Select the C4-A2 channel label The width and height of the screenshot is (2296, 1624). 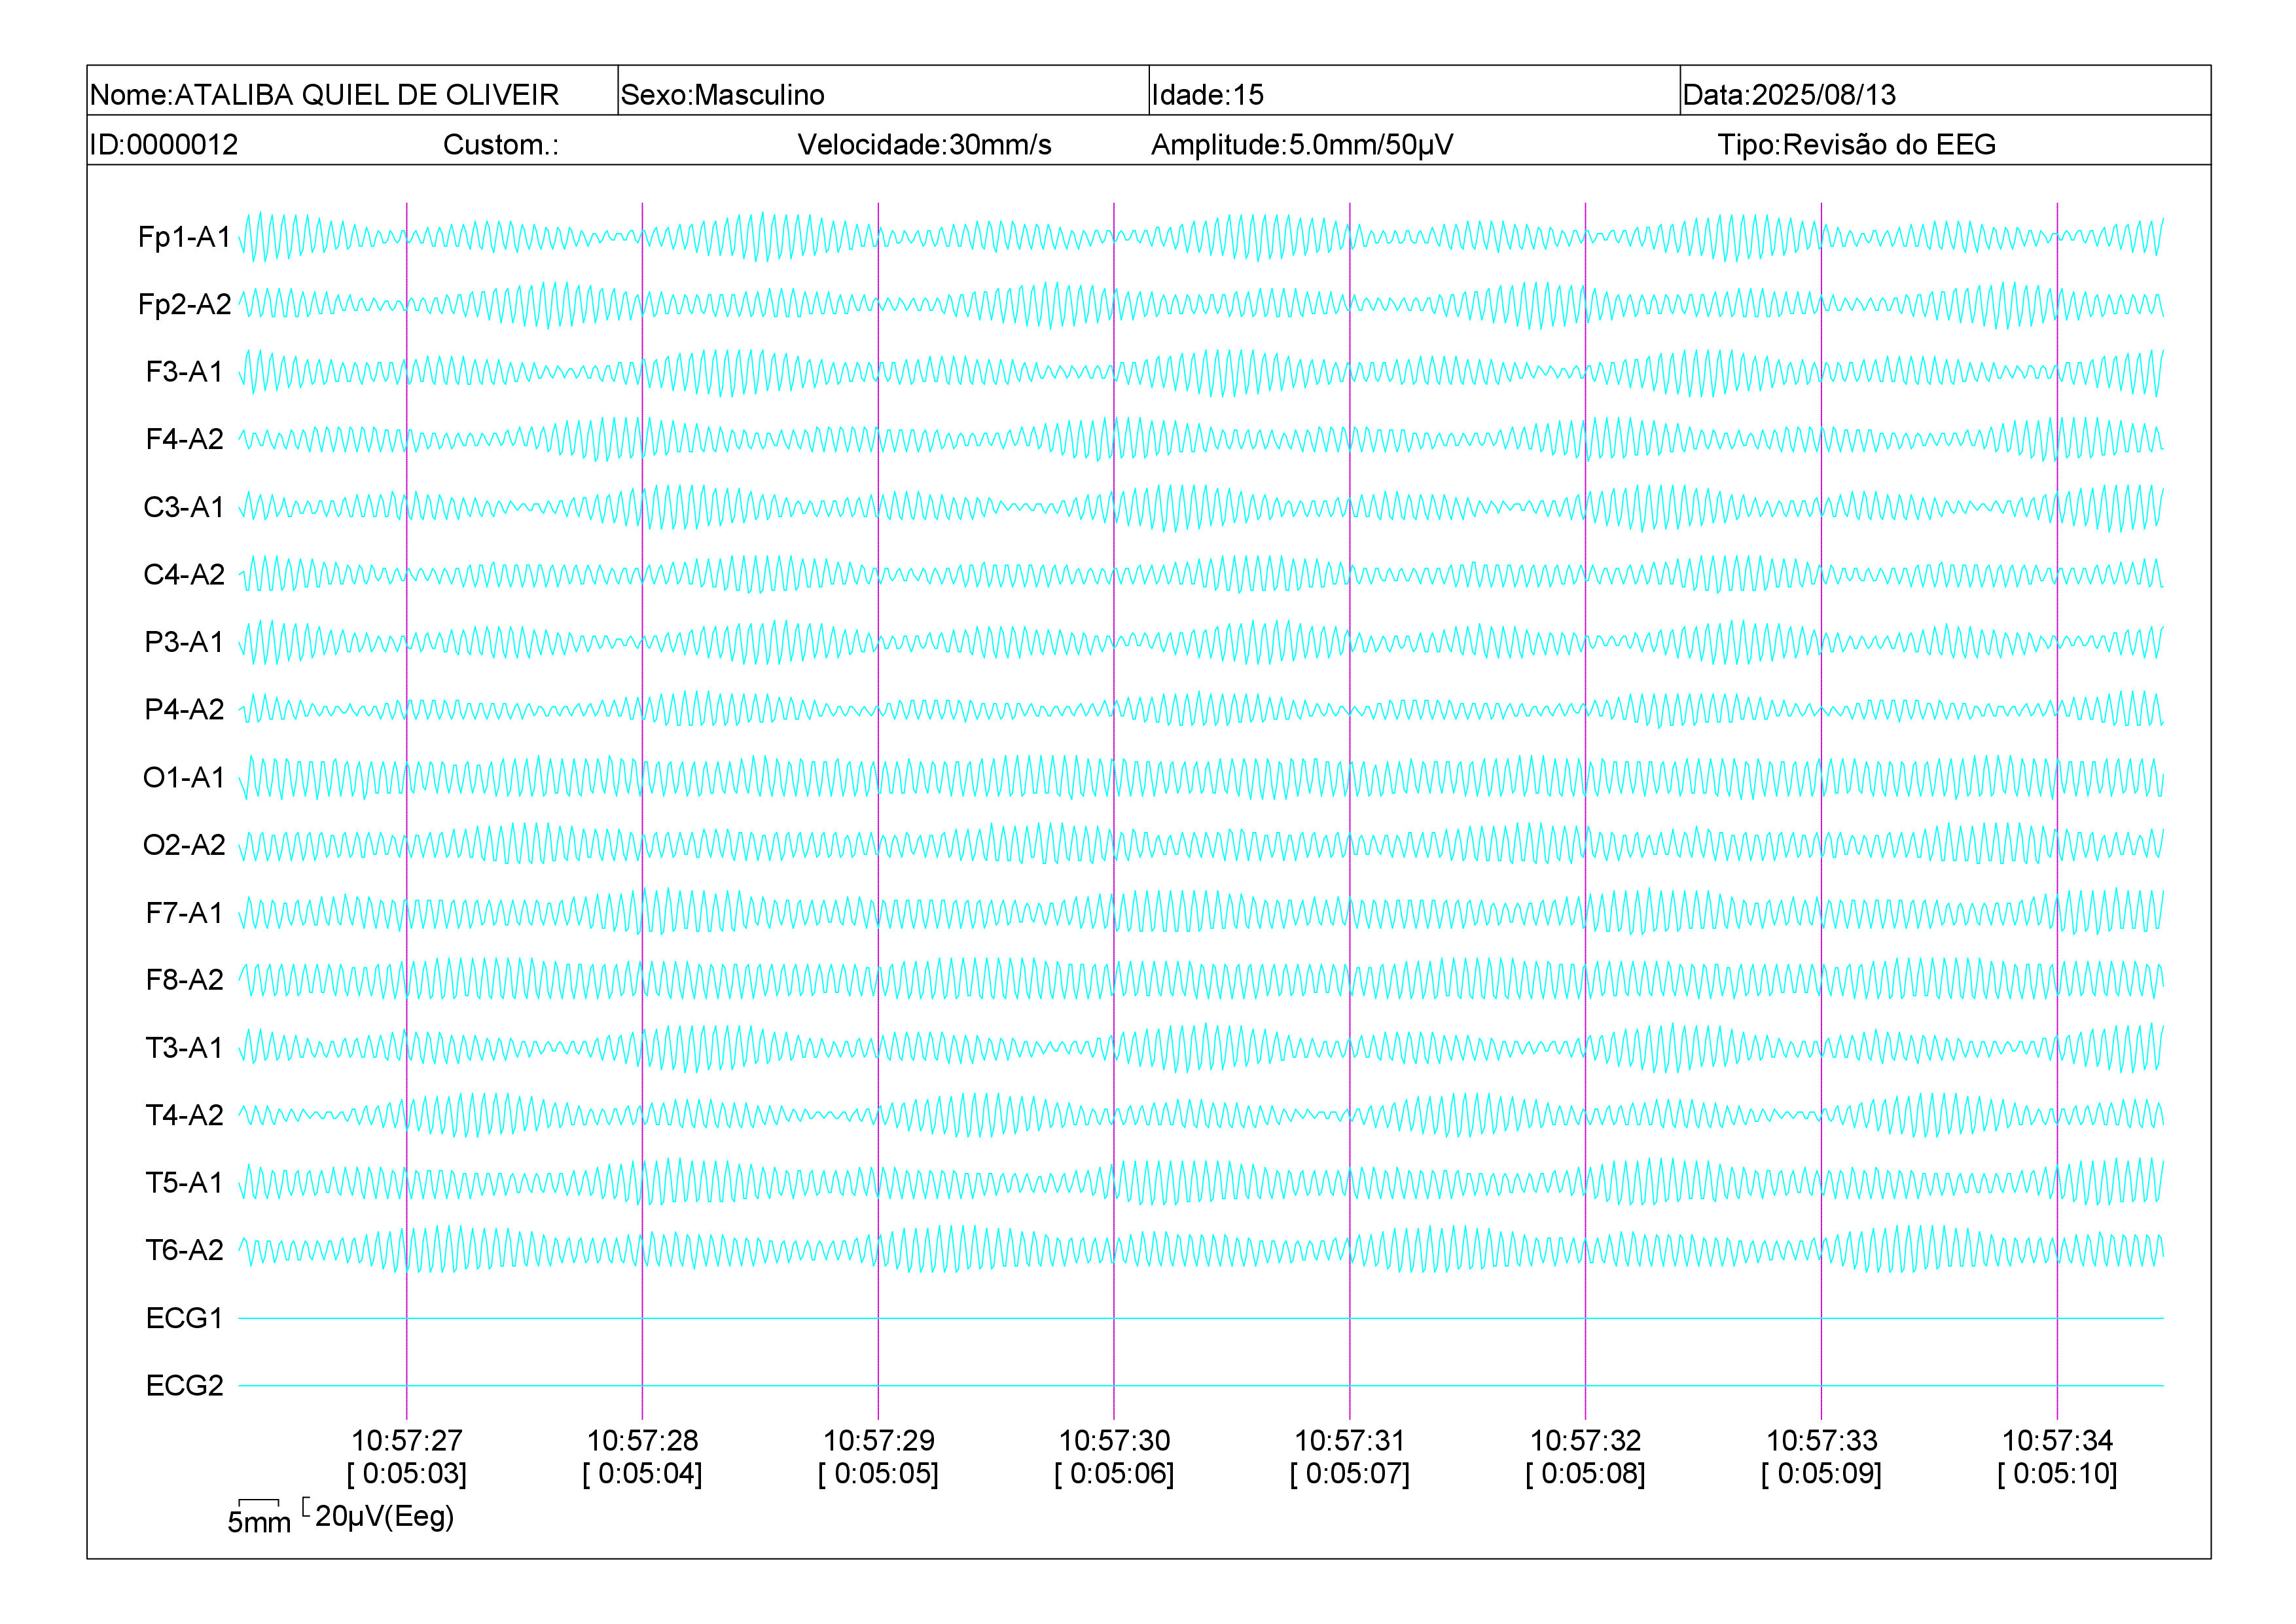click(x=184, y=574)
